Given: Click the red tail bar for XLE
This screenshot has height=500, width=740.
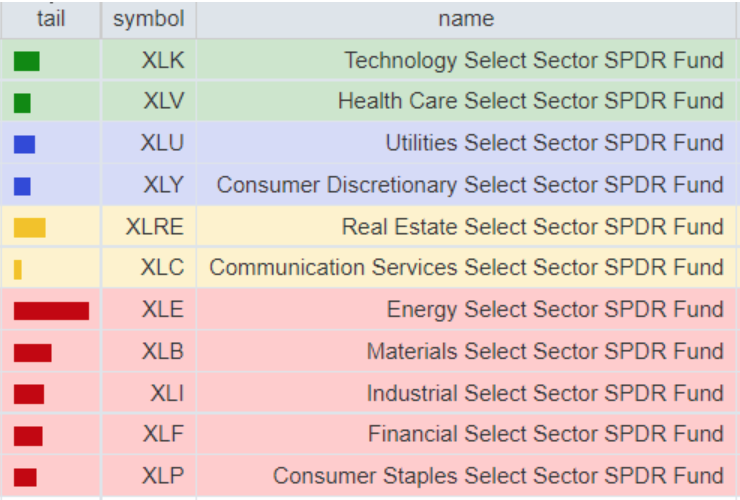Looking at the screenshot, I should coord(51,311).
